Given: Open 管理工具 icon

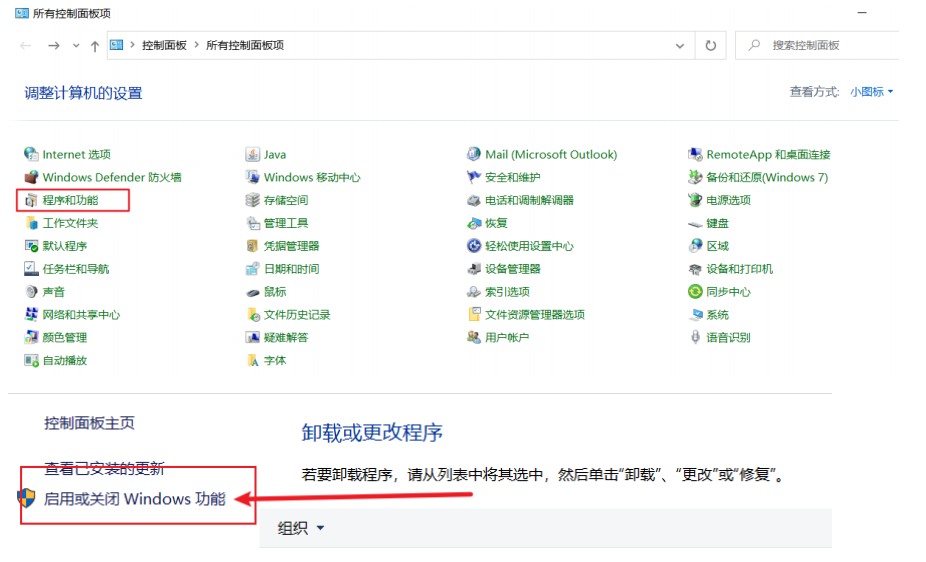Looking at the screenshot, I should (x=253, y=223).
